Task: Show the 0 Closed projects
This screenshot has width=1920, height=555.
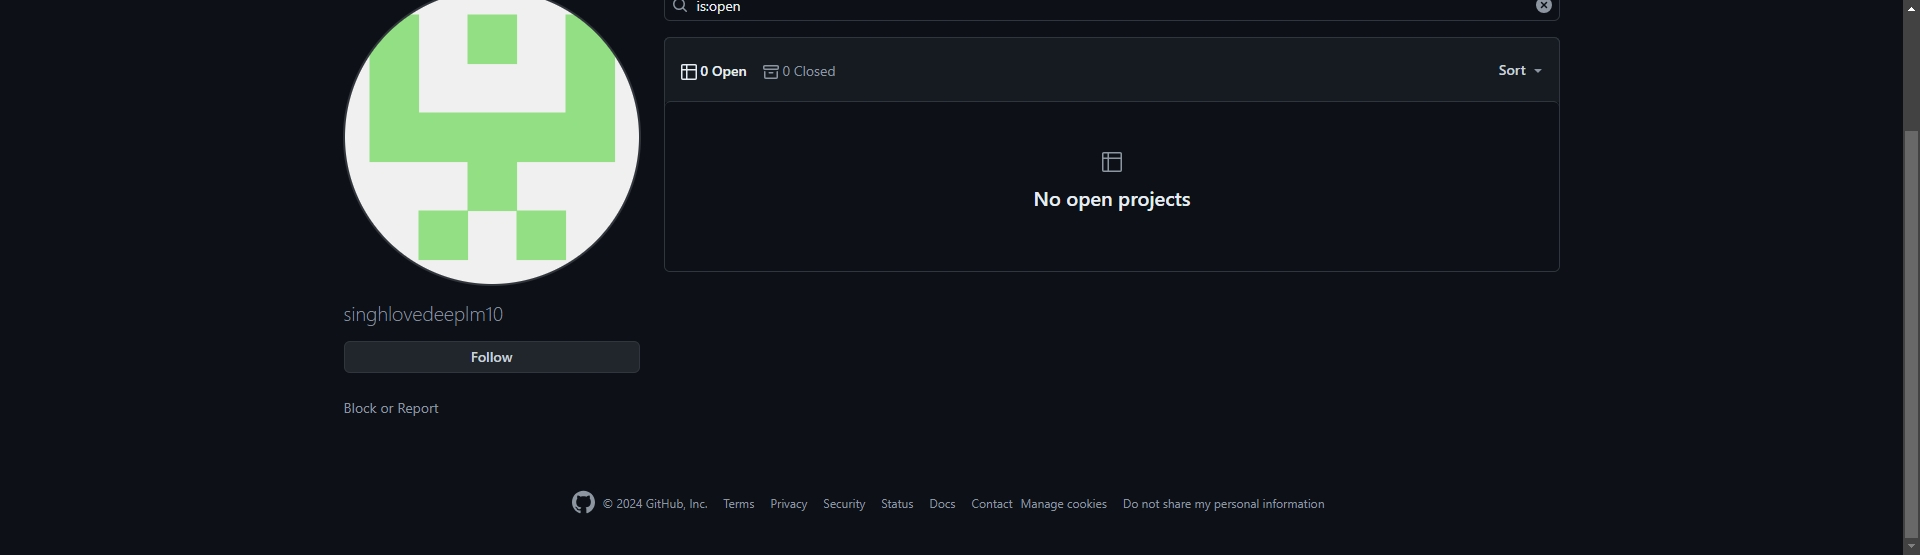Action: coord(799,71)
